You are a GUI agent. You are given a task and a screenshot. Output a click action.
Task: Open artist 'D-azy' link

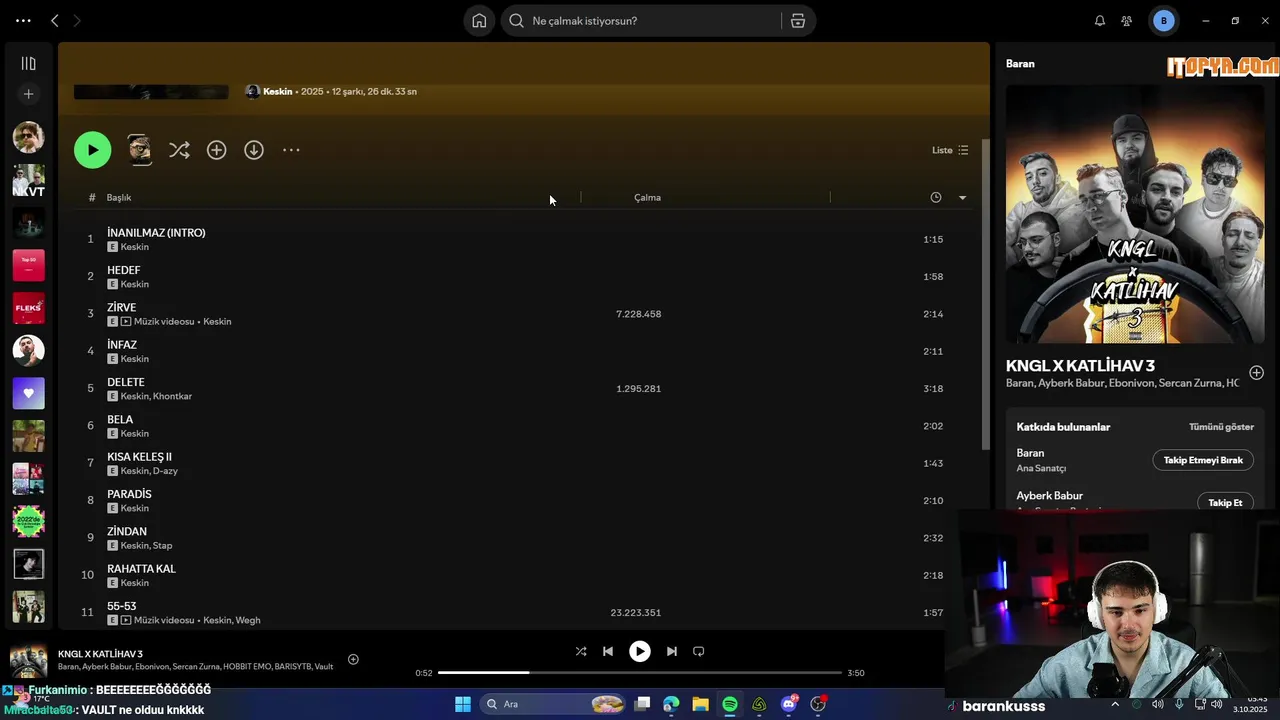[165, 471]
